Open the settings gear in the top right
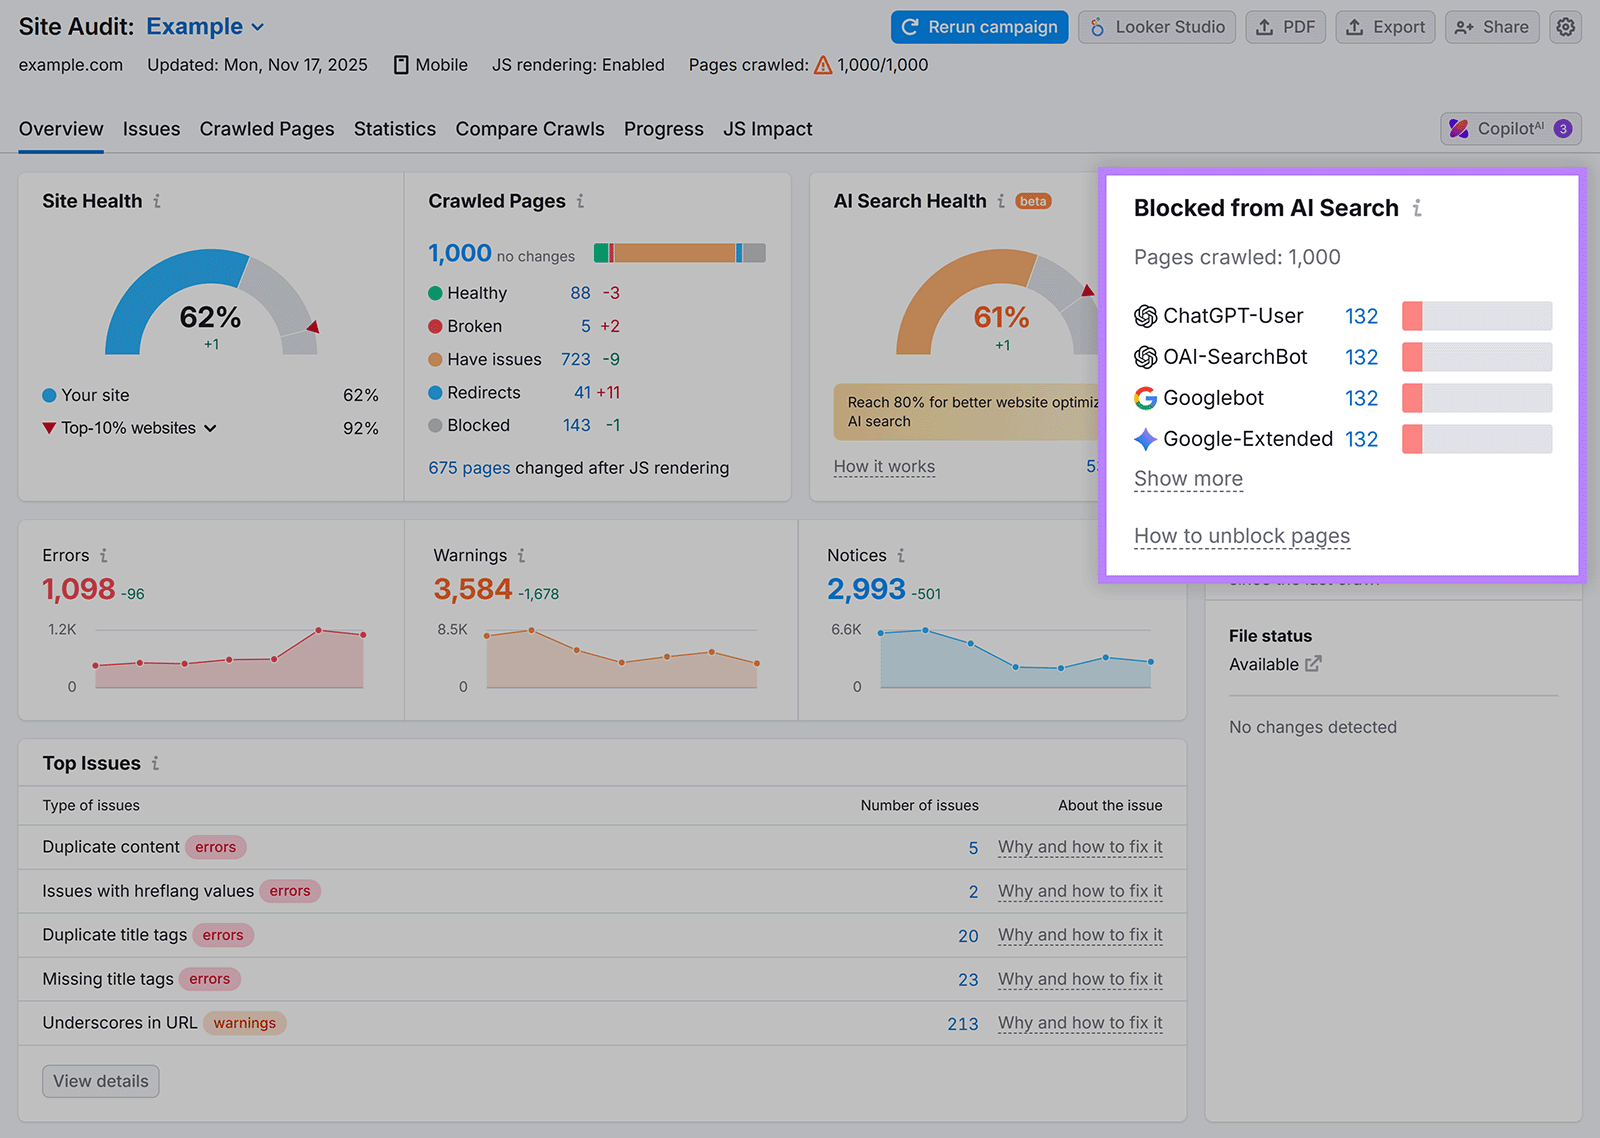The width and height of the screenshot is (1600, 1138). pyautogui.click(x=1565, y=27)
